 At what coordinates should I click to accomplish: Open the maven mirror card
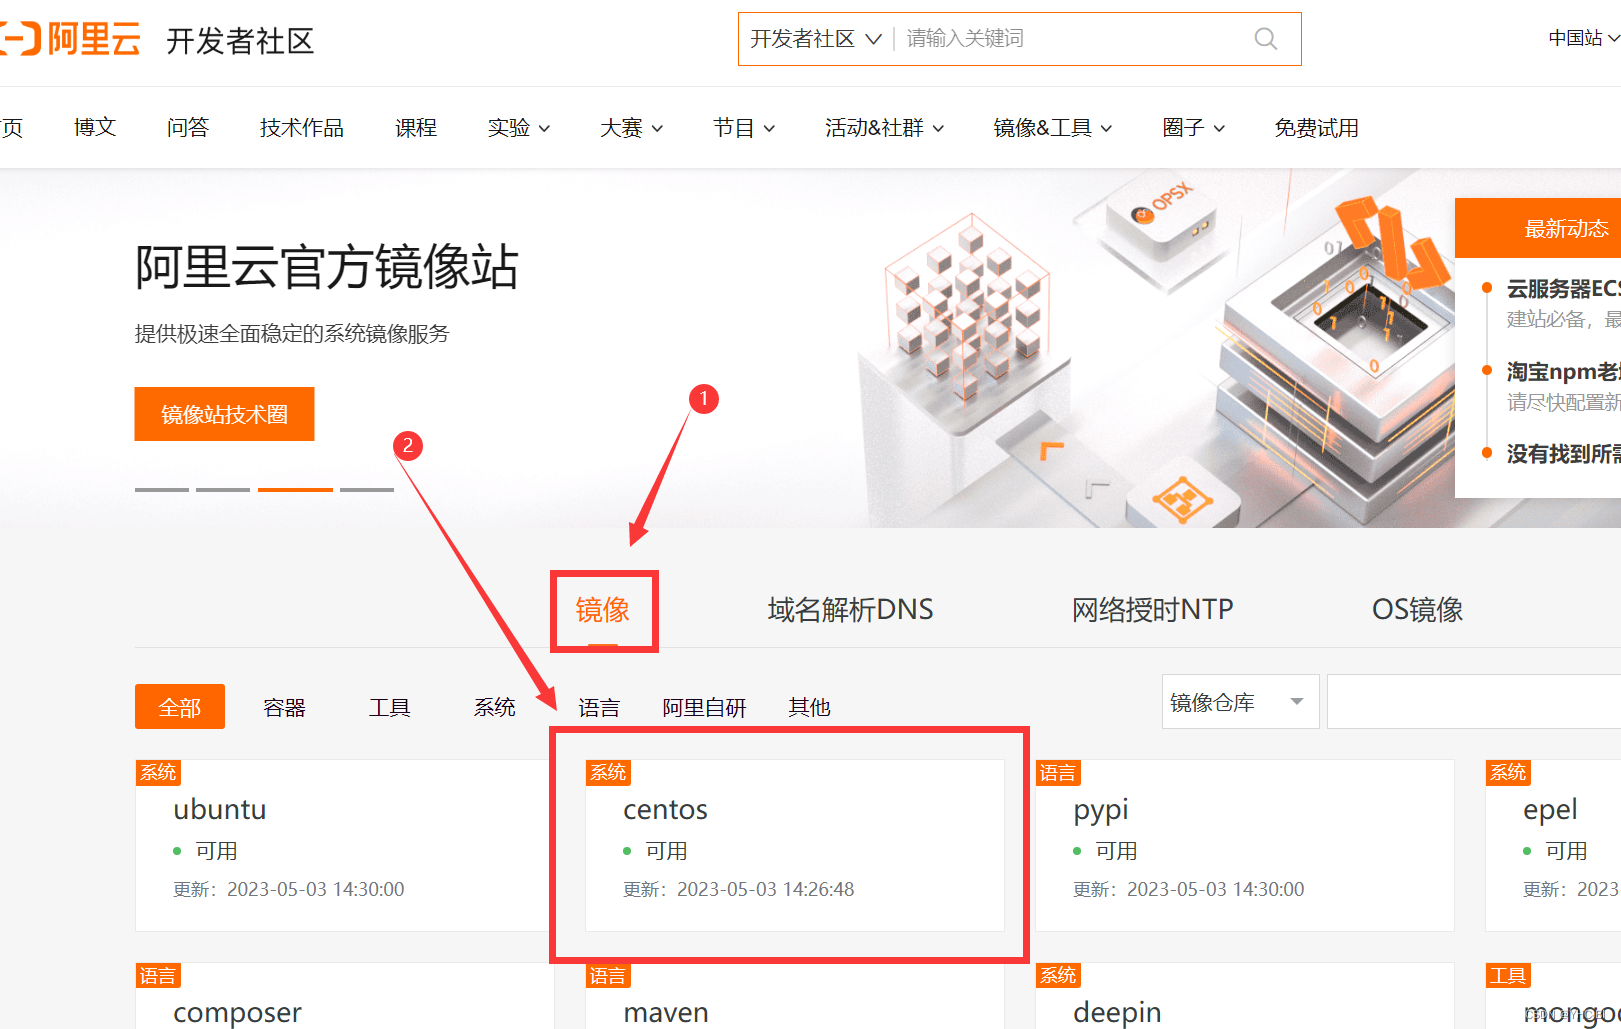point(795,996)
